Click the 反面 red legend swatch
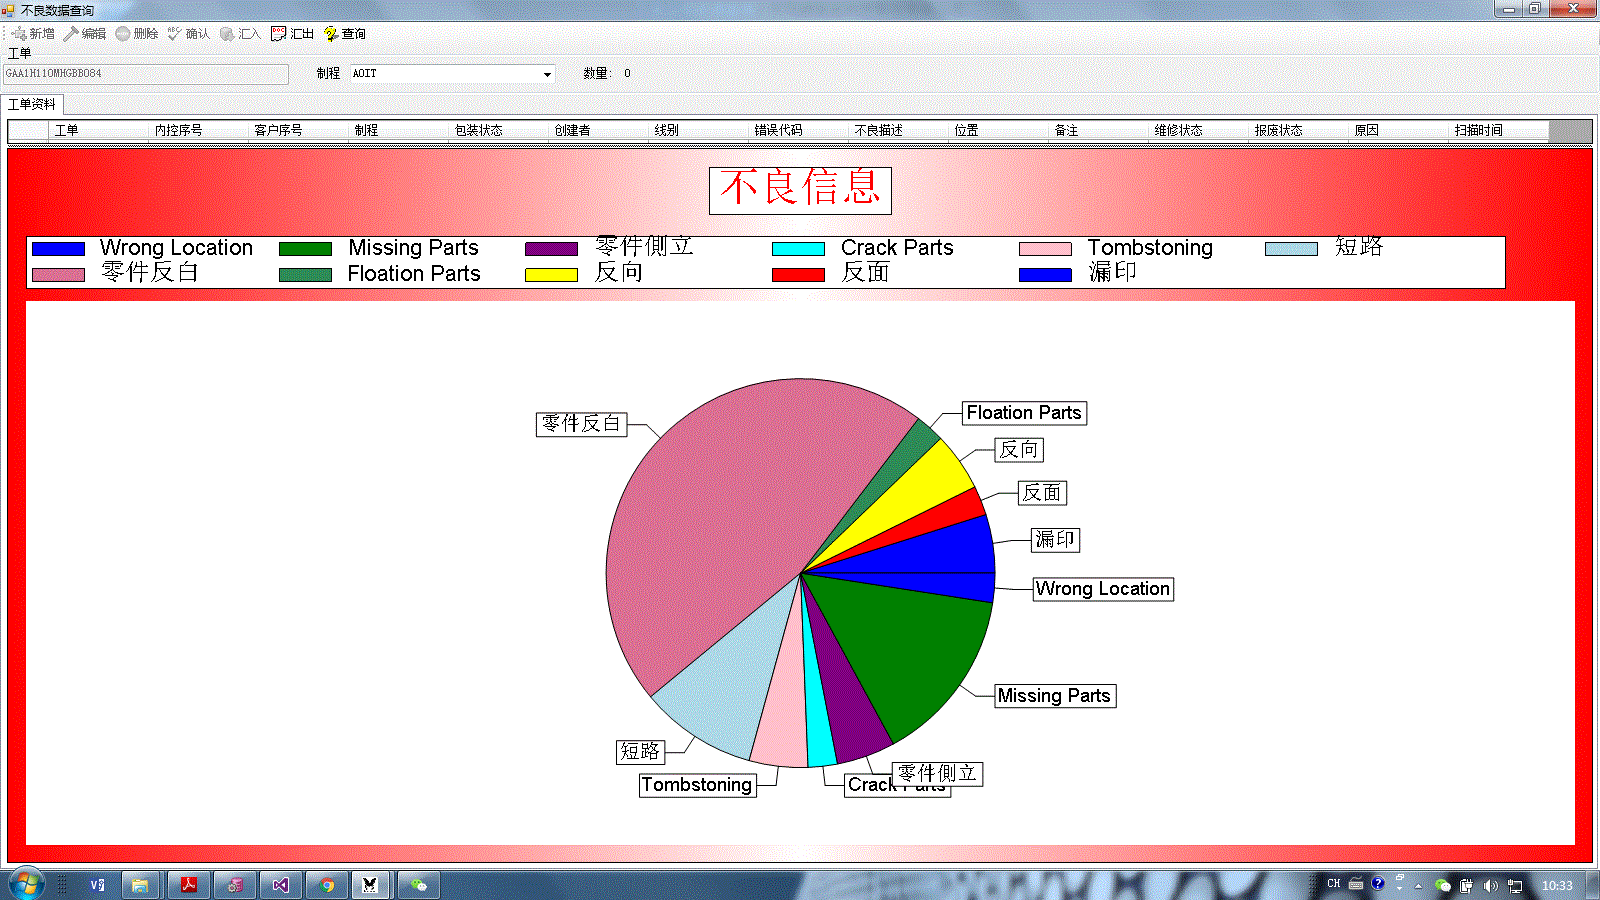 pos(798,275)
